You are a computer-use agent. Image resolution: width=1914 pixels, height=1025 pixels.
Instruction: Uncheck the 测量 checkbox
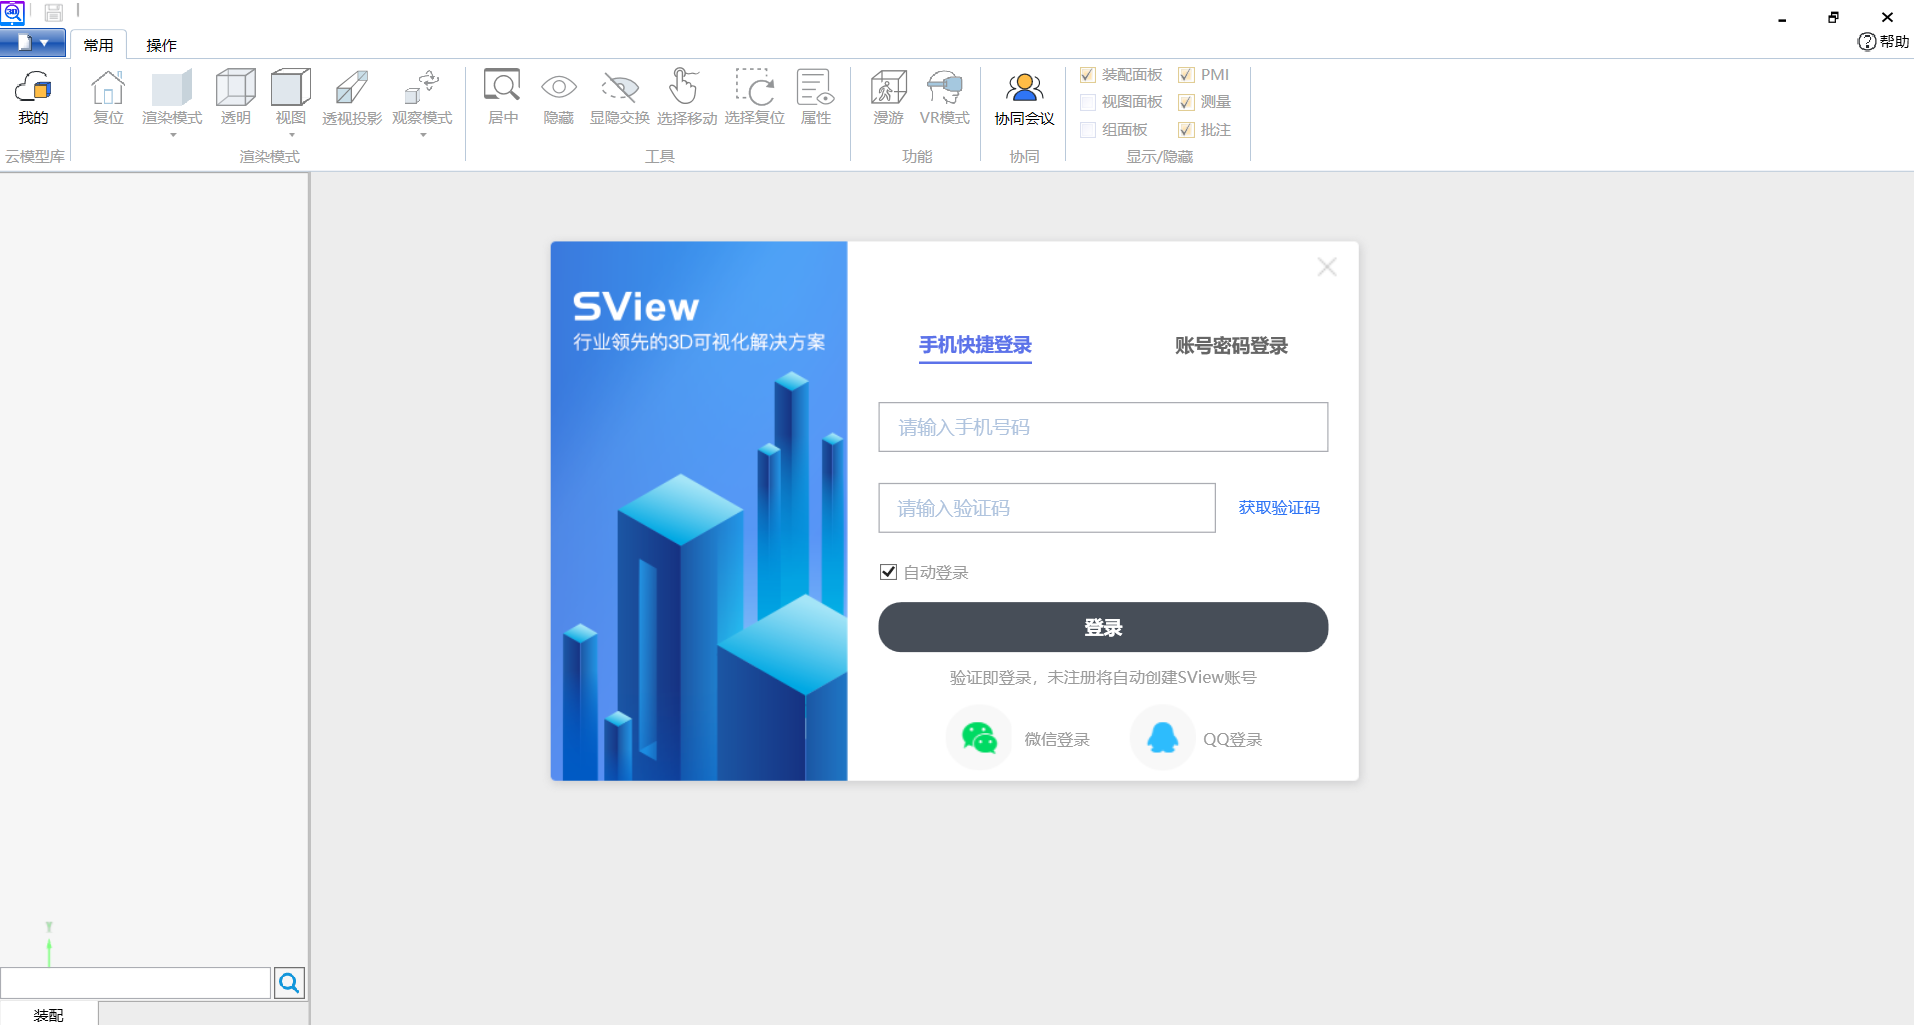click(1186, 102)
